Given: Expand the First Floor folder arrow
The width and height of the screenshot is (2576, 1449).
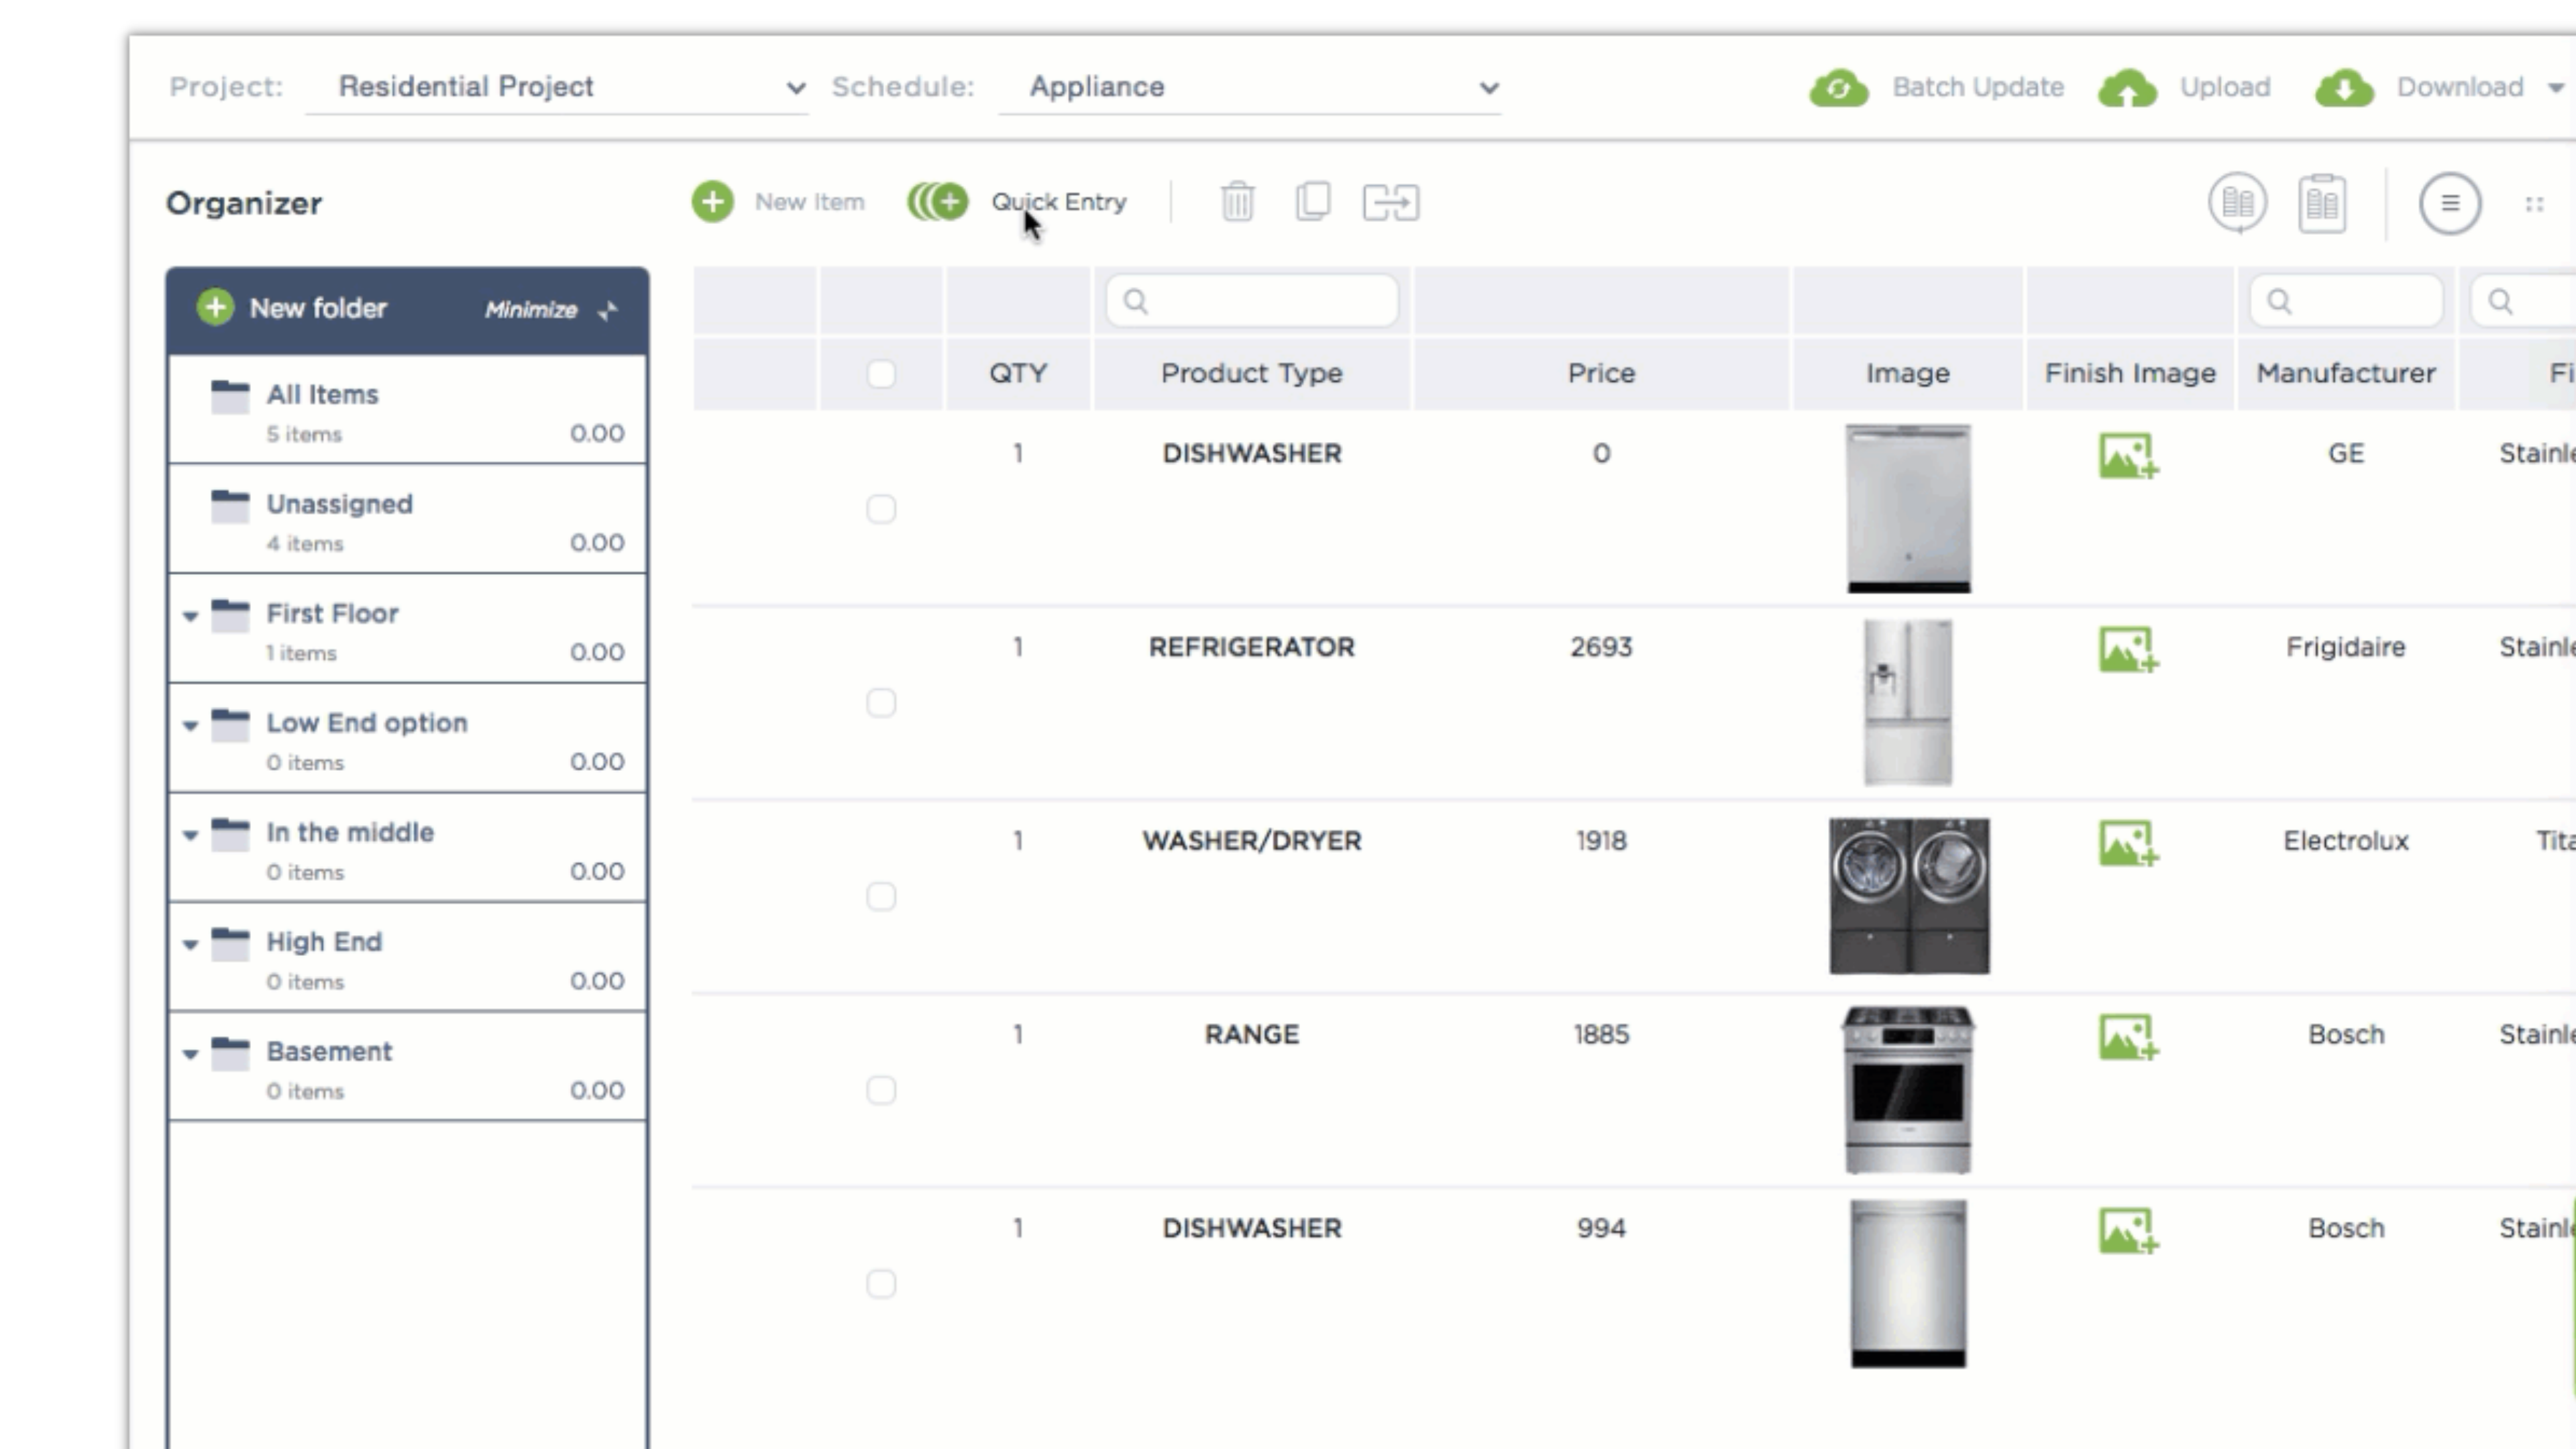Looking at the screenshot, I should 190,616.
